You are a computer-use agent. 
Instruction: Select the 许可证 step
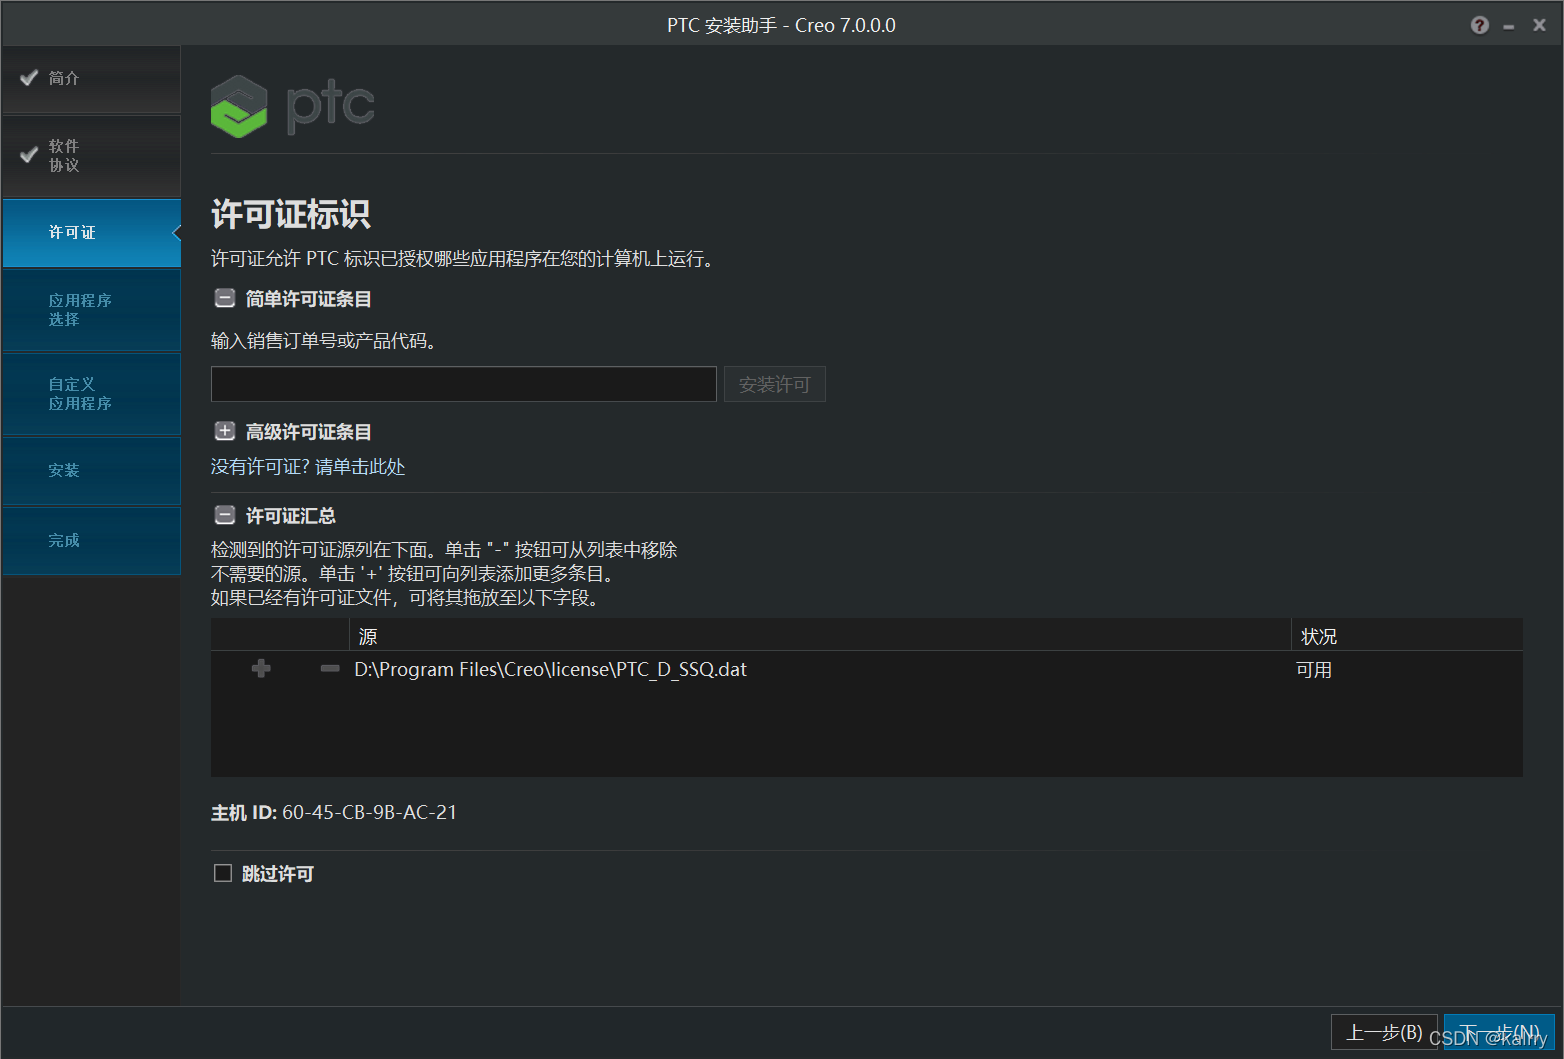[91, 233]
